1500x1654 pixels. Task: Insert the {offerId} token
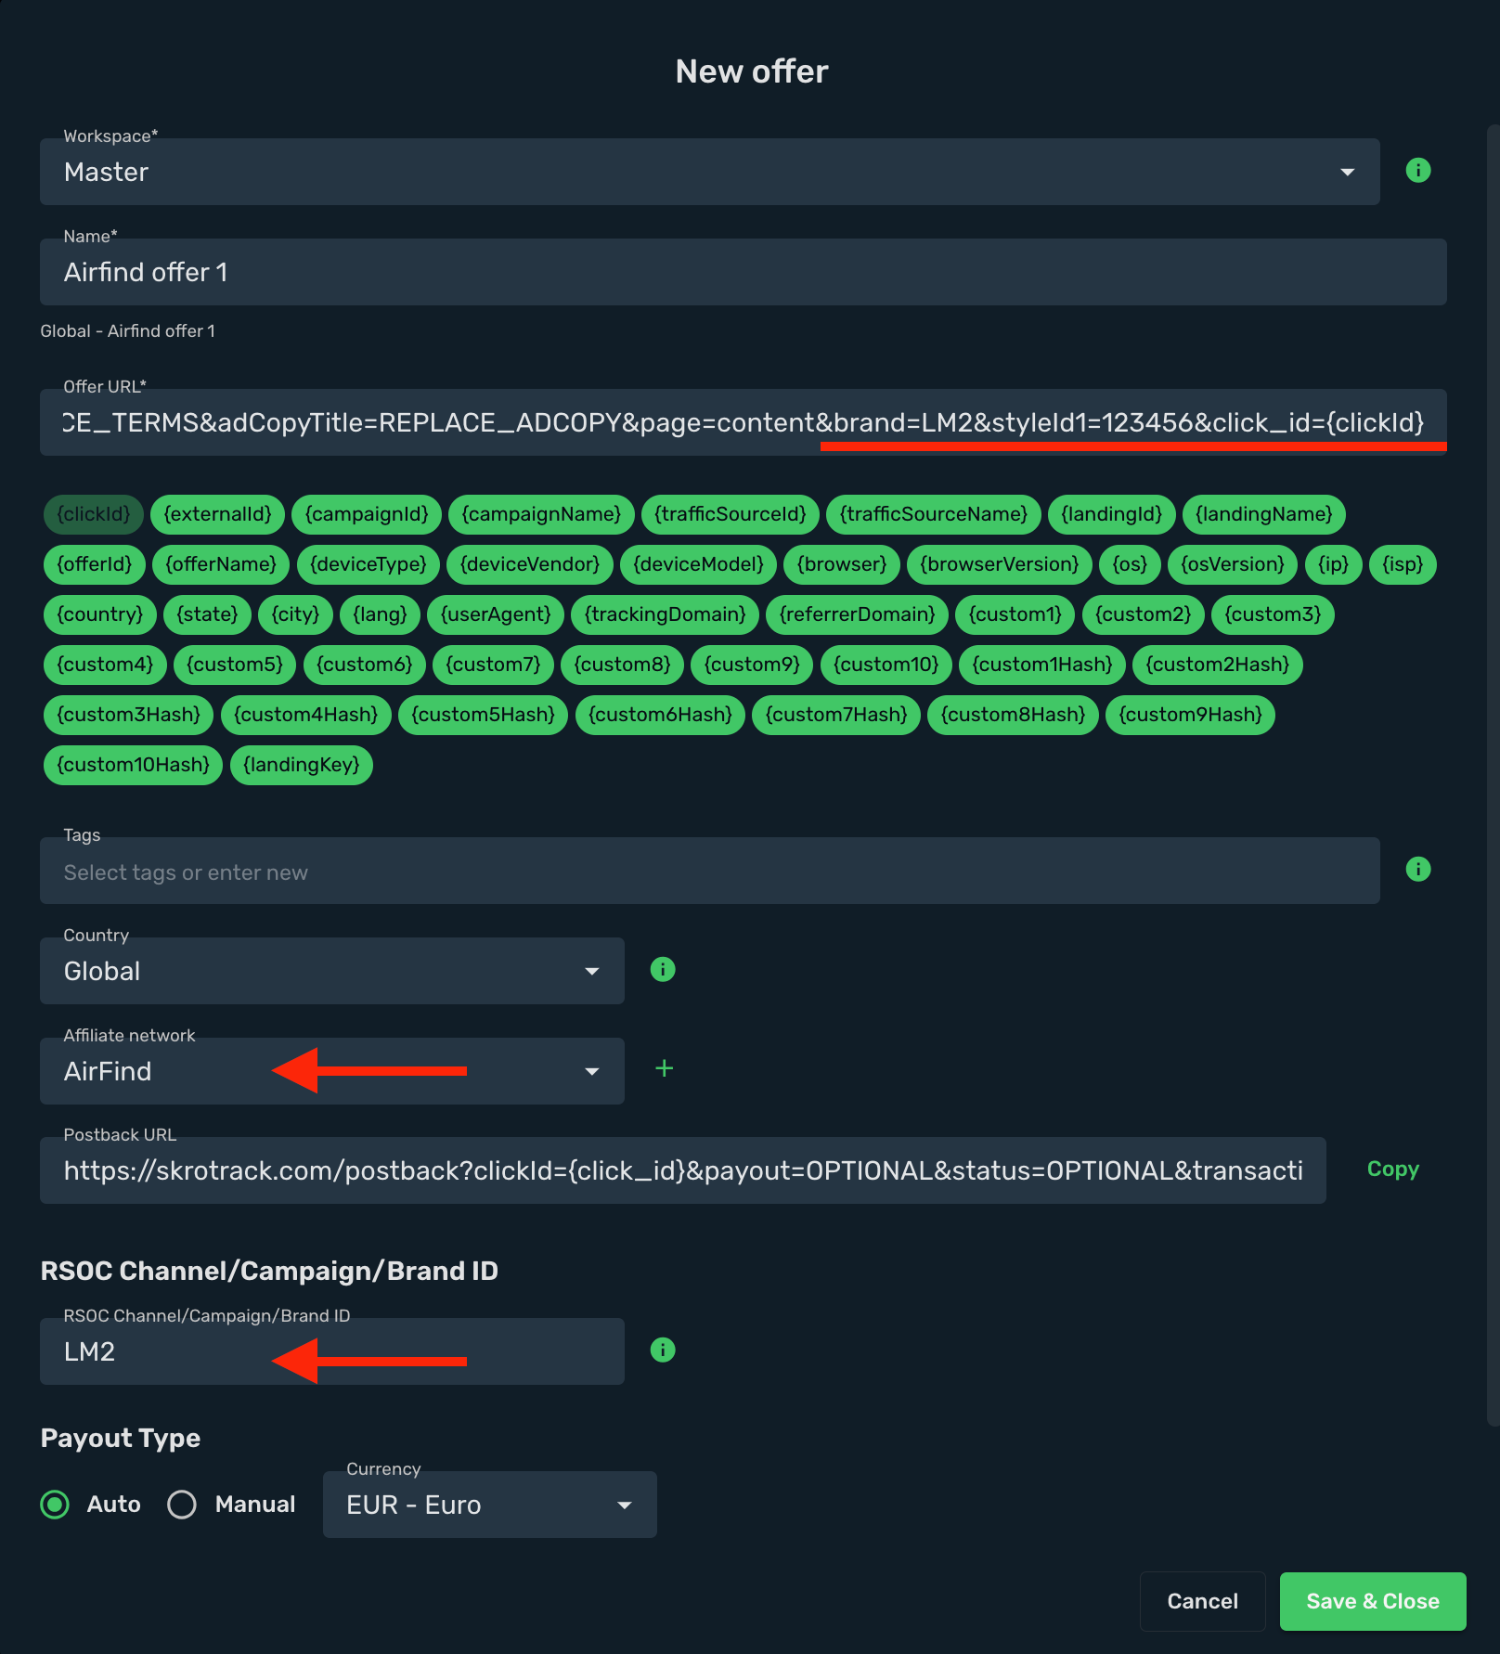pos(95,564)
